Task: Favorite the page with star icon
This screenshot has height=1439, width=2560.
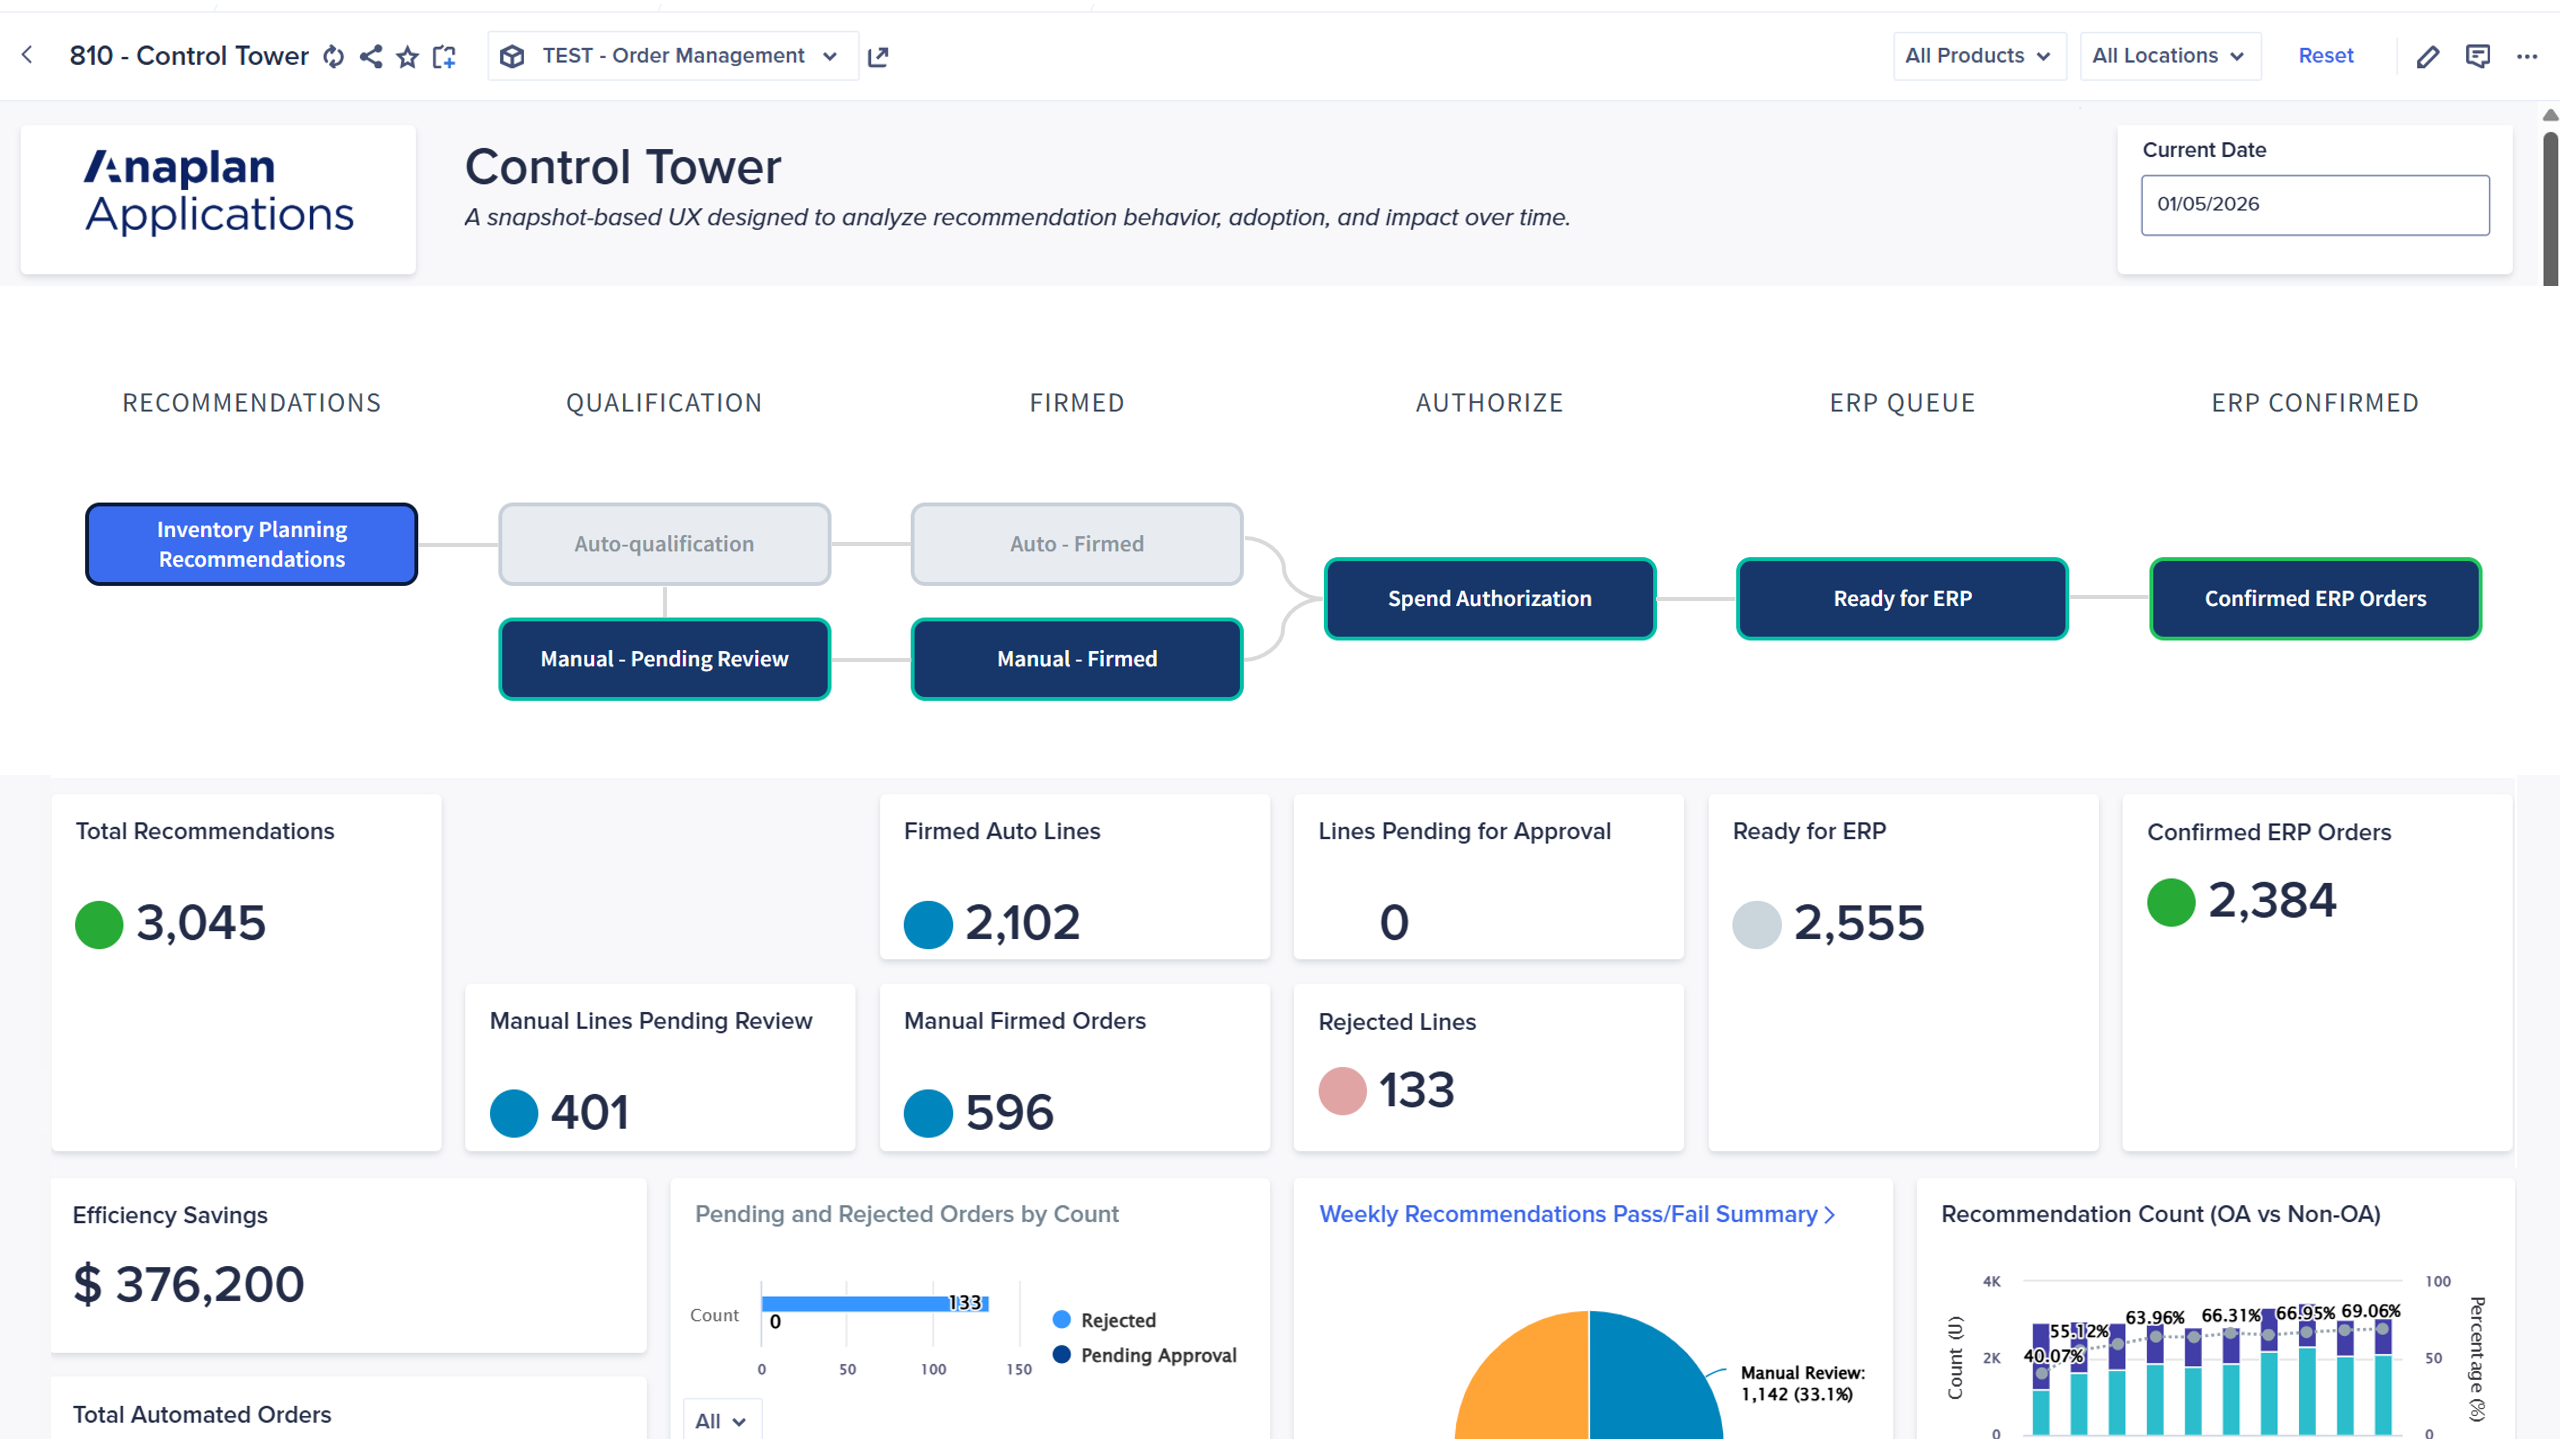Action: click(x=407, y=57)
